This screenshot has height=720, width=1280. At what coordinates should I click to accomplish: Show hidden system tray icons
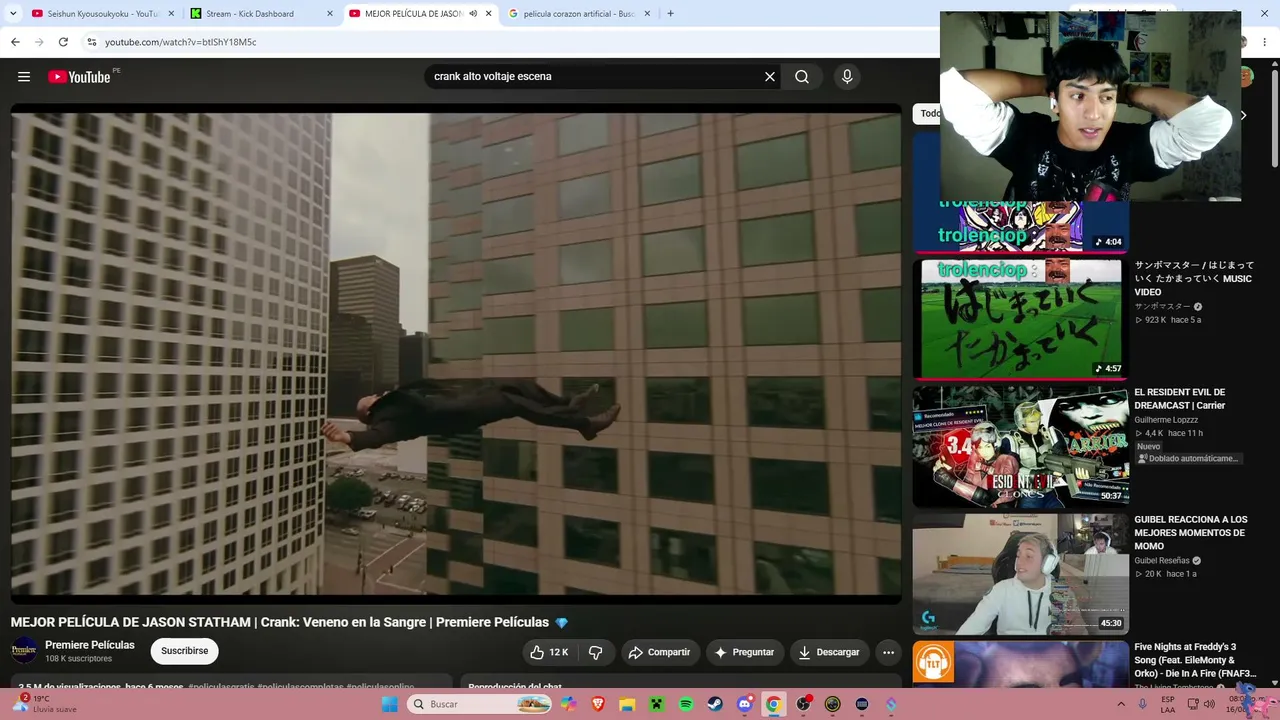pos(1121,704)
